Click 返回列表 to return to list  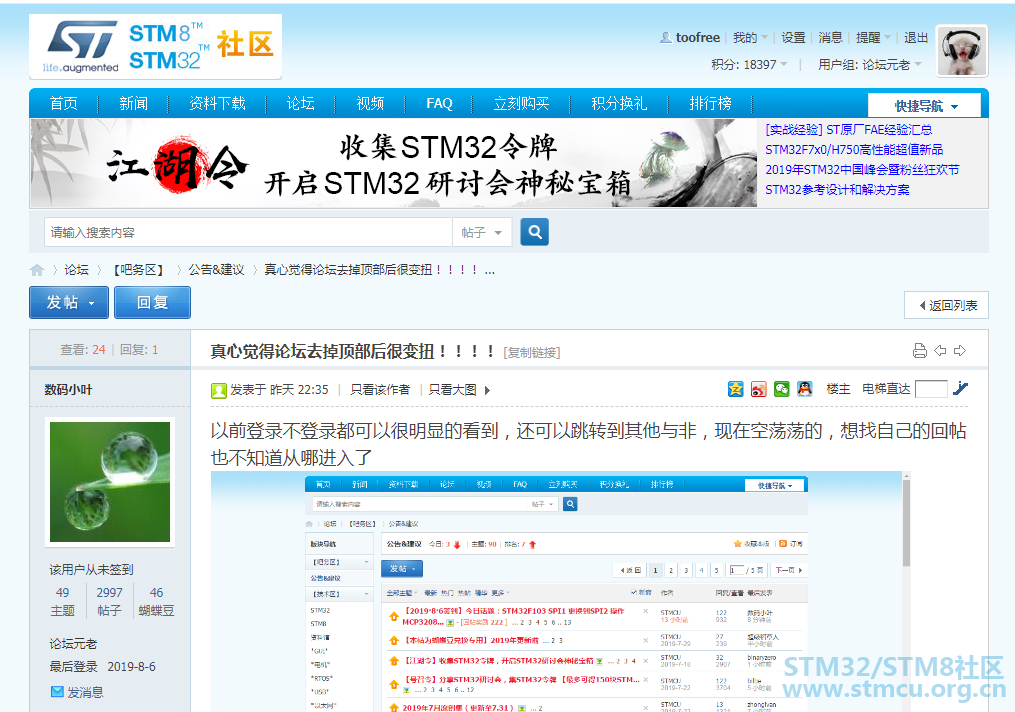946,305
